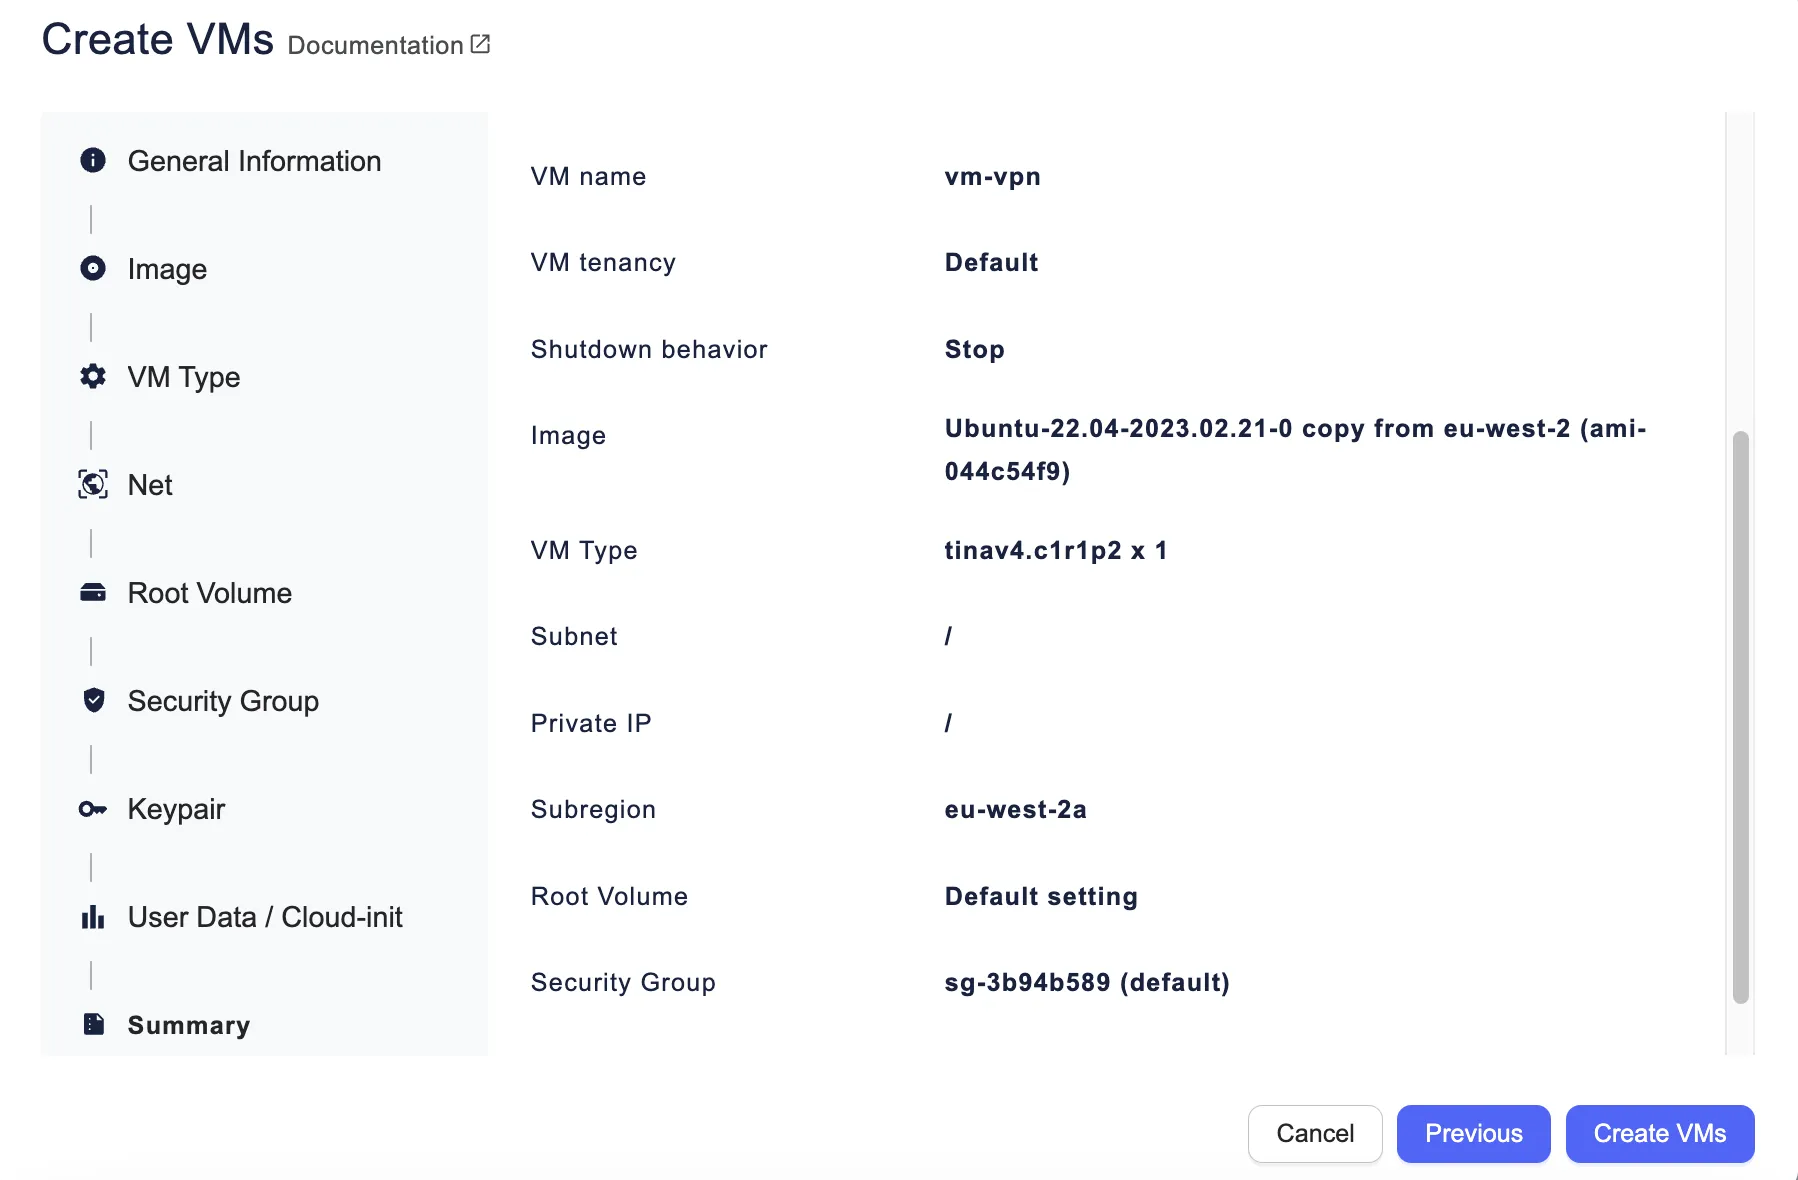Image resolution: width=1798 pixels, height=1180 pixels.
Task: Click the Image disc icon
Action: click(93, 269)
